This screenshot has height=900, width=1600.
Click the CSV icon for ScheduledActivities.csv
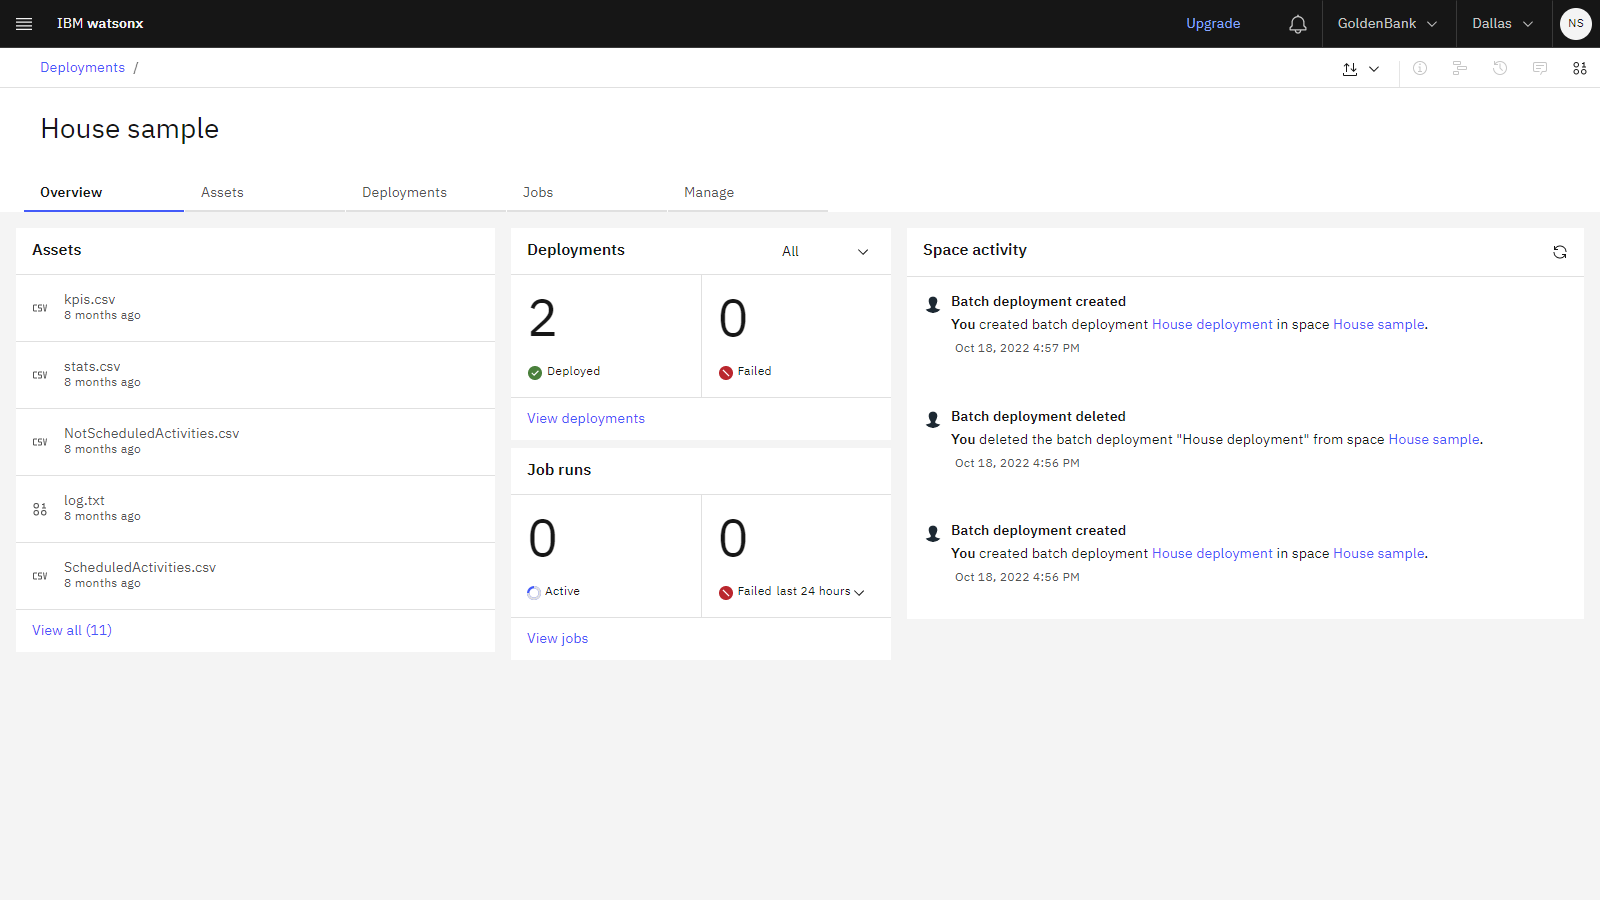(x=40, y=576)
